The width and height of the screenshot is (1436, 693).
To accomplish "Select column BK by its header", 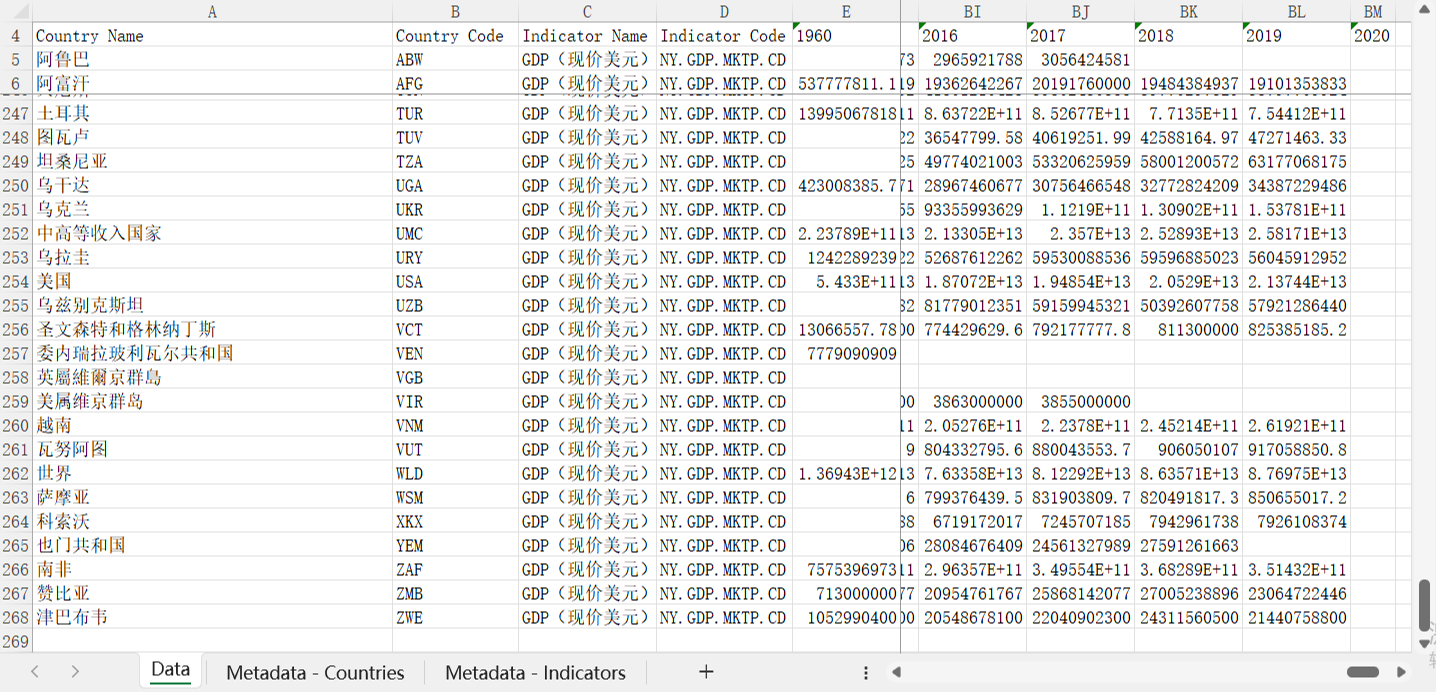I will pos(1188,12).
